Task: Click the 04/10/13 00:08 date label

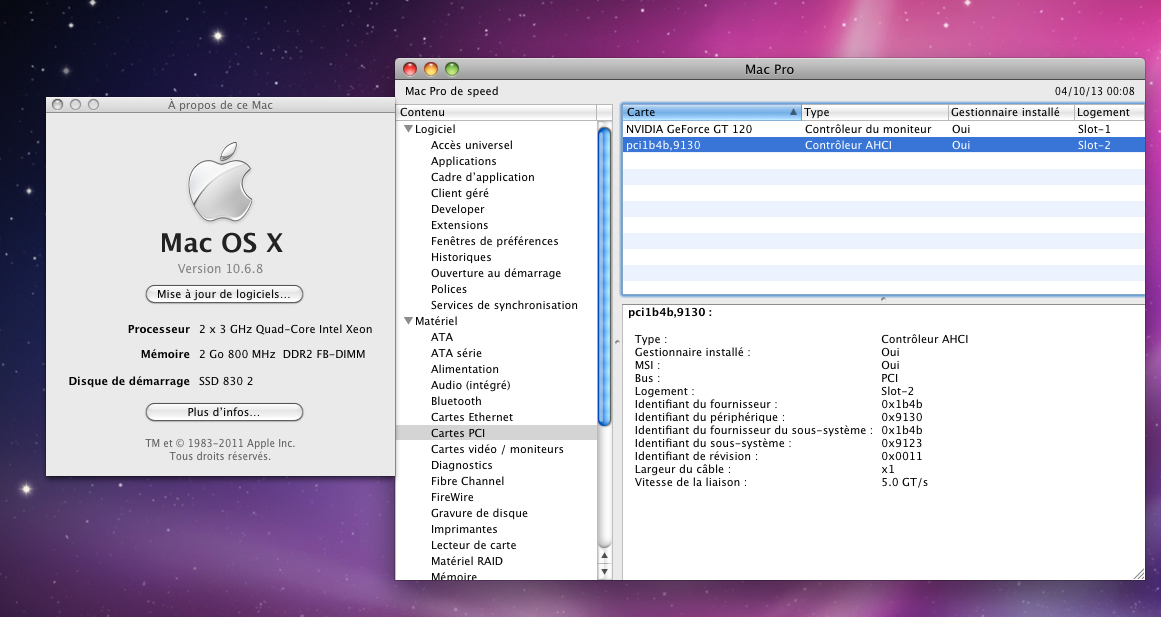Action: coord(1094,91)
